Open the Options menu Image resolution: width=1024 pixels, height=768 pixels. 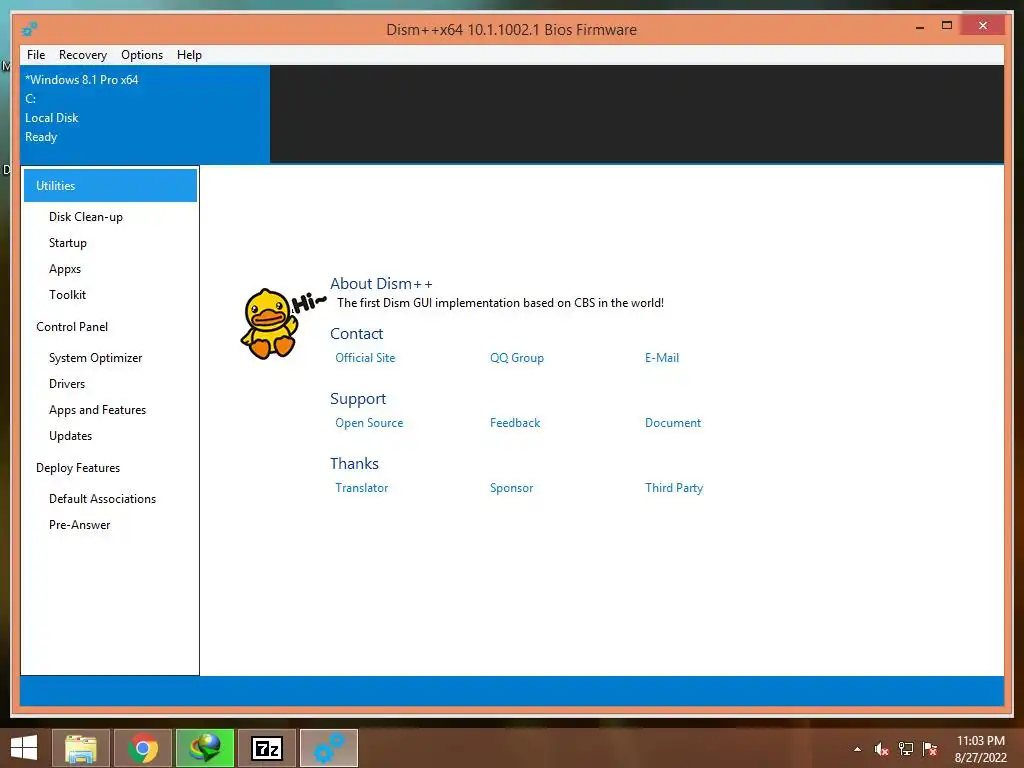[142, 55]
